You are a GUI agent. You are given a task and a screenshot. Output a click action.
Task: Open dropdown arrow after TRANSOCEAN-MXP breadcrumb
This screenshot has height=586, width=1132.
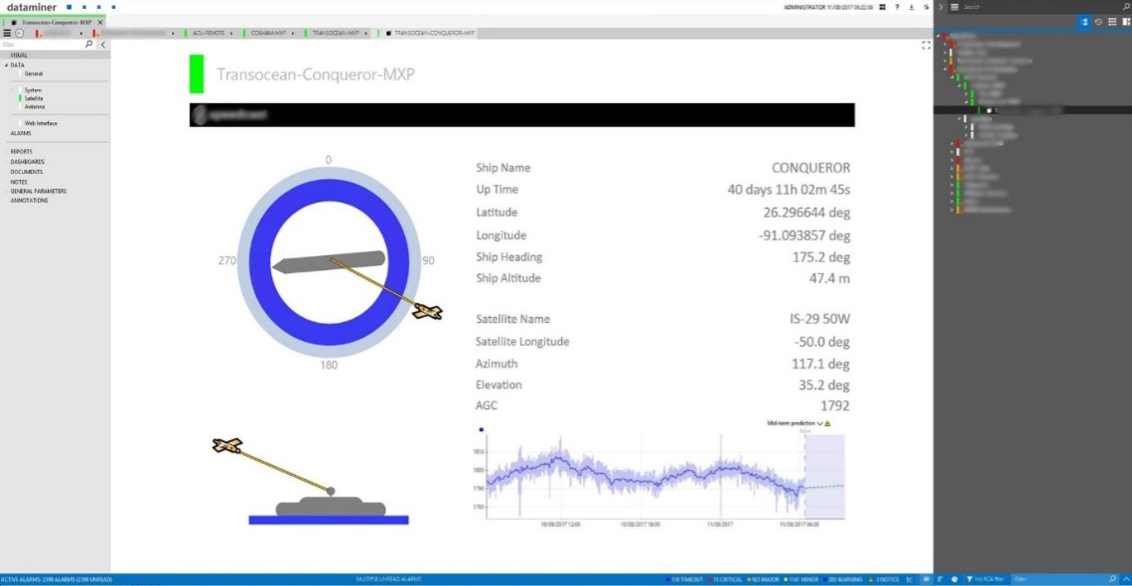click(366, 33)
